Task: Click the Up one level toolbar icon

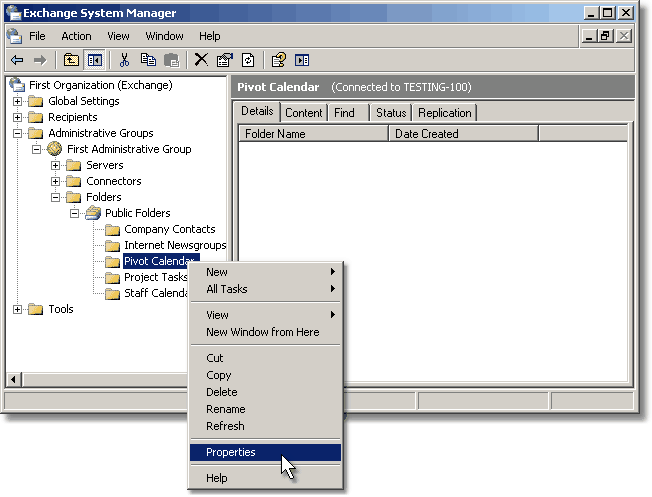Action: click(x=71, y=60)
